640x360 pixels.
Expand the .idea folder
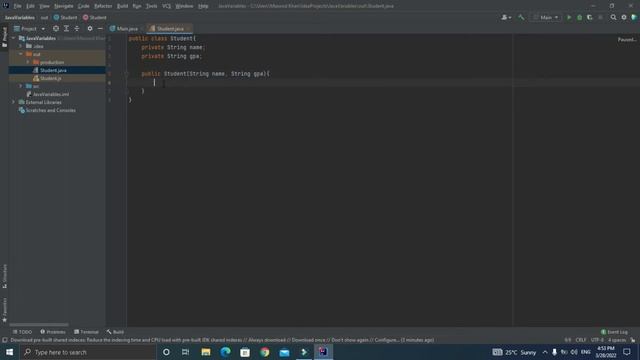(21, 46)
